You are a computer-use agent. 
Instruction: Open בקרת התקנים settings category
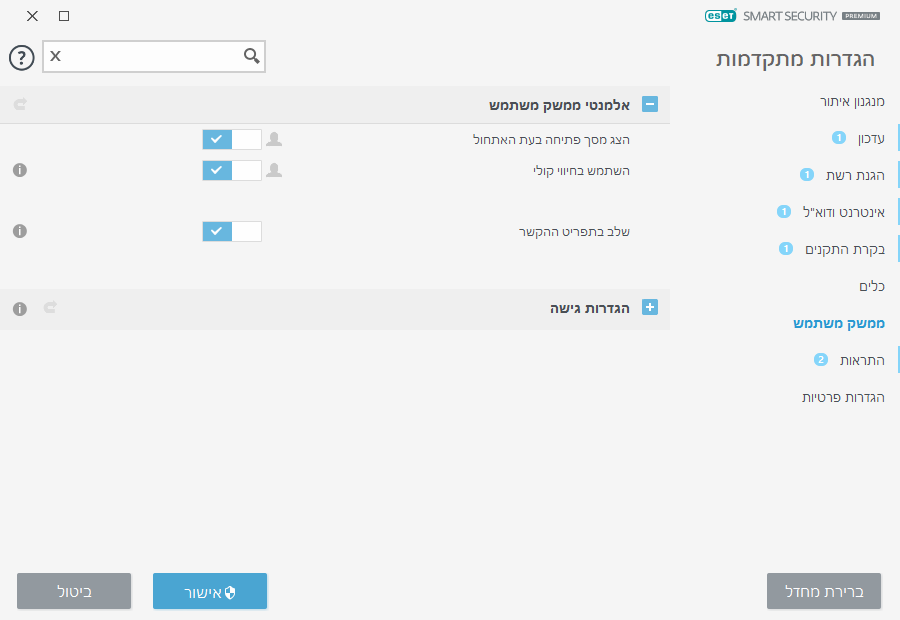point(845,249)
